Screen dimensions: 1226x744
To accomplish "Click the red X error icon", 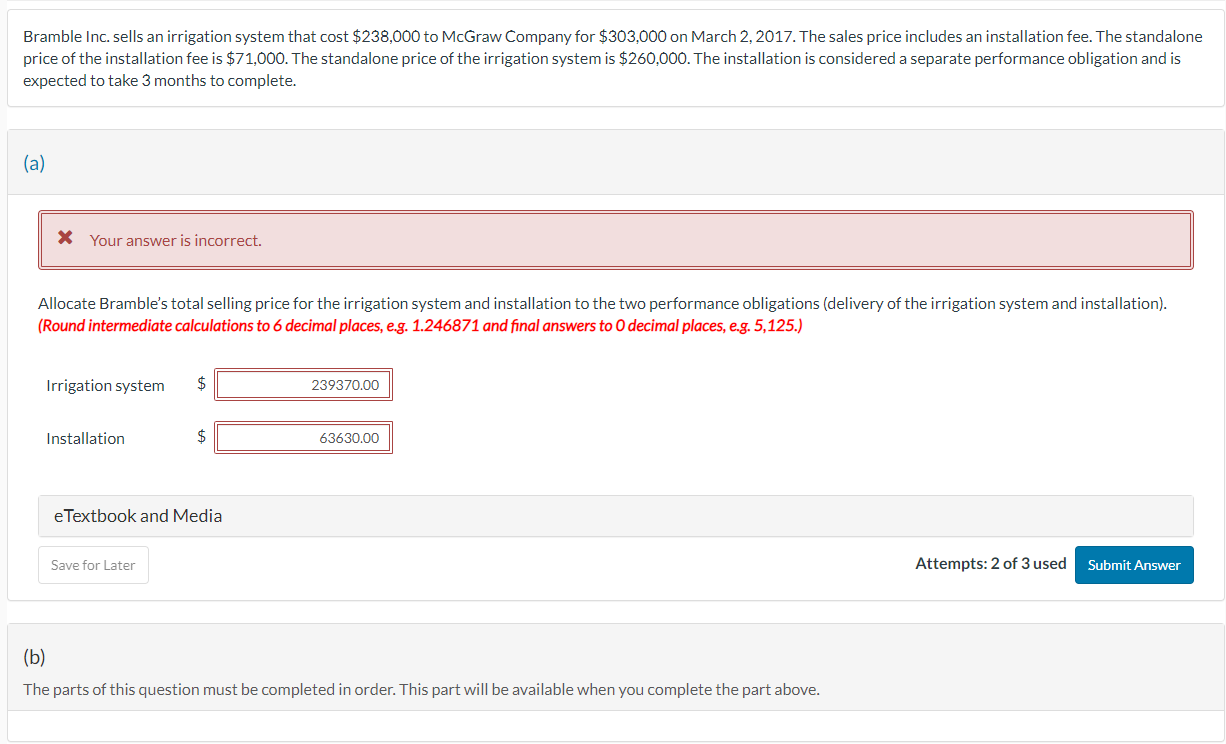I will (65, 238).
